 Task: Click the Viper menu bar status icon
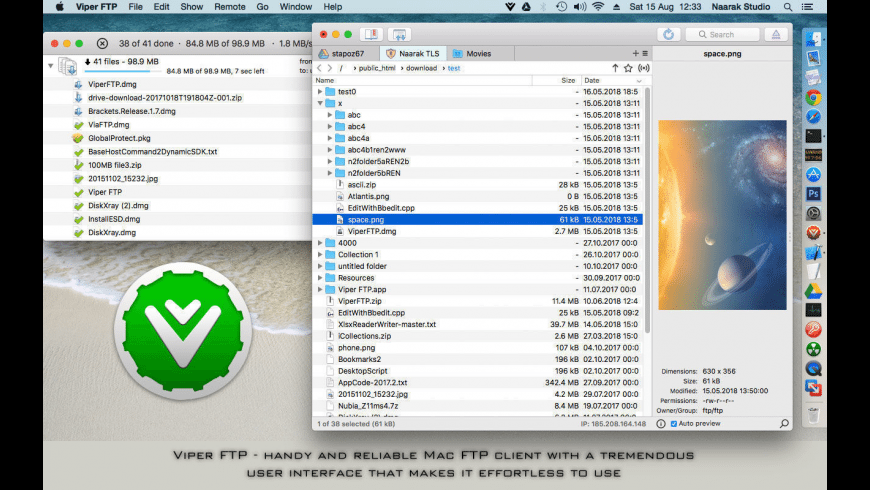pyautogui.click(x=510, y=7)
